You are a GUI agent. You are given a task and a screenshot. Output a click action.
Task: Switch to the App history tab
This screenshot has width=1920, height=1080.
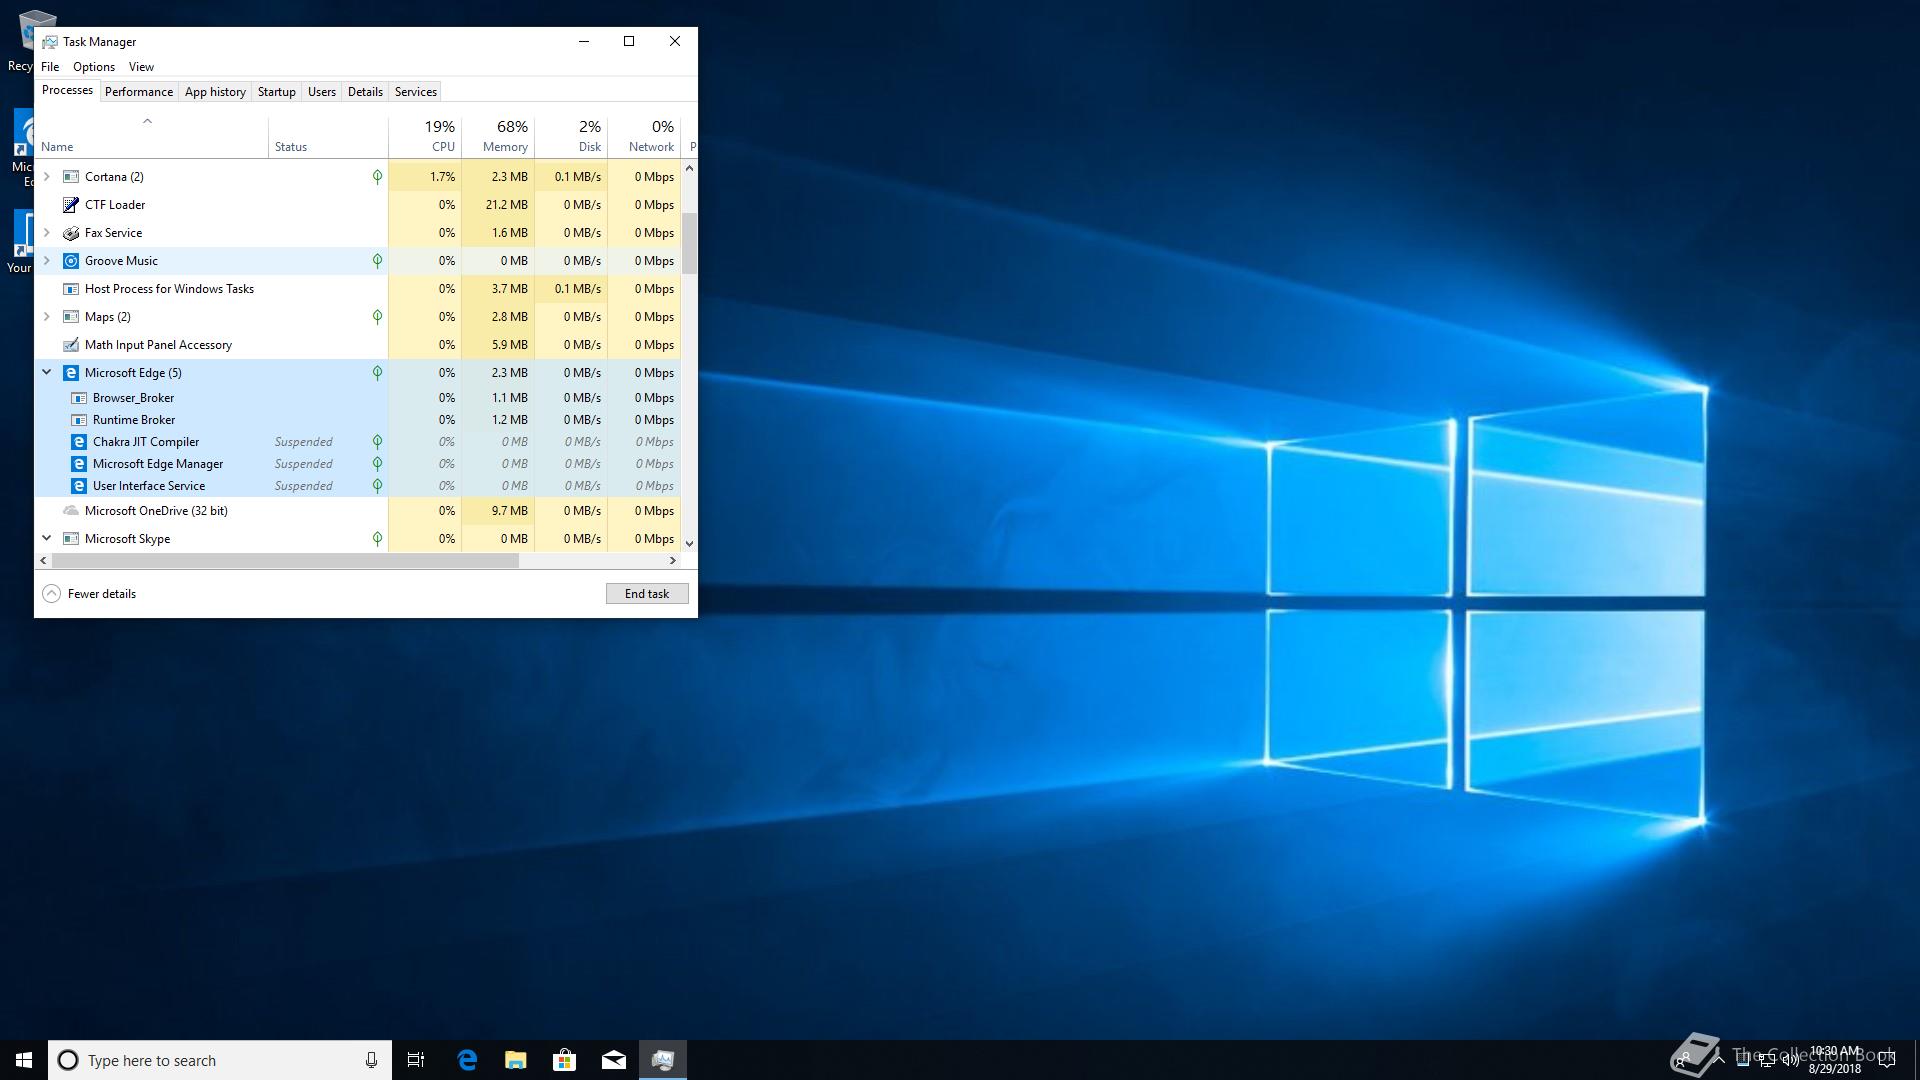(x=215, y=92)
